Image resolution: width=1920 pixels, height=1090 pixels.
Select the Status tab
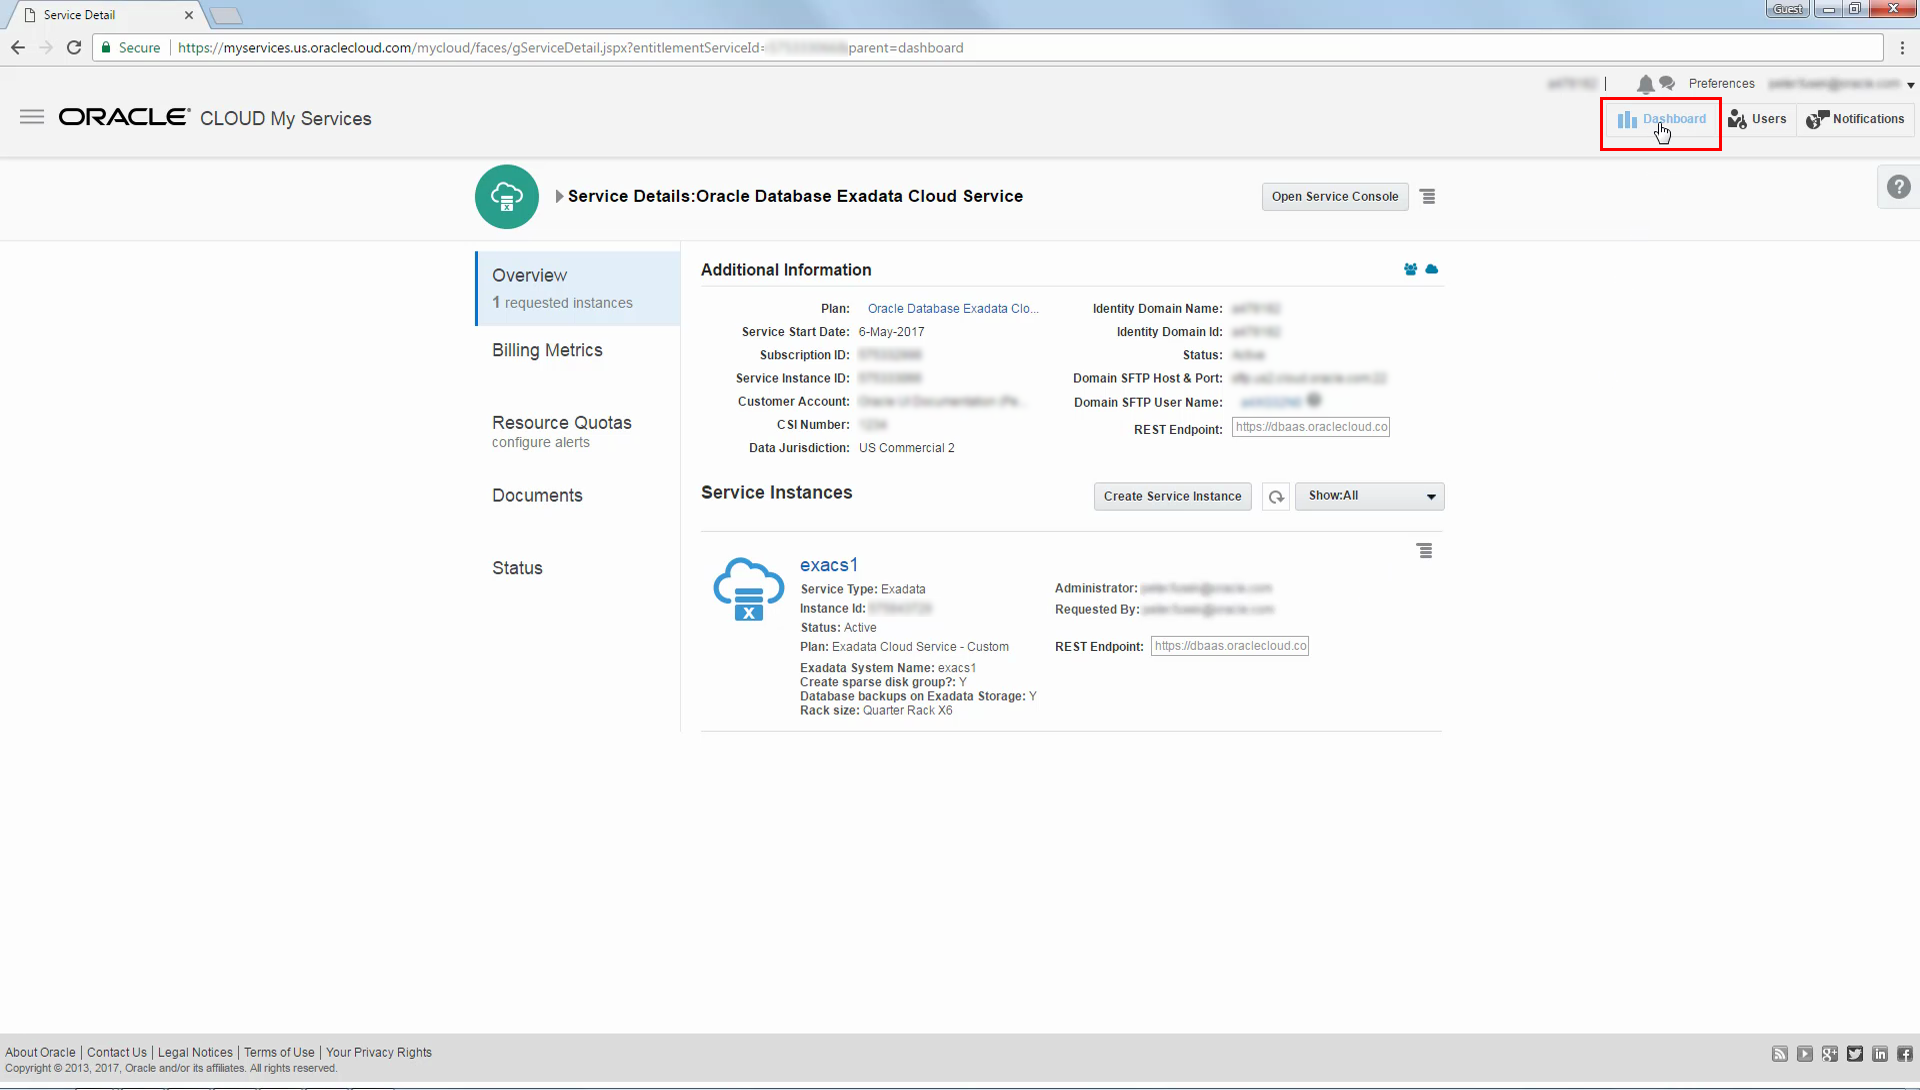[517, 568]
